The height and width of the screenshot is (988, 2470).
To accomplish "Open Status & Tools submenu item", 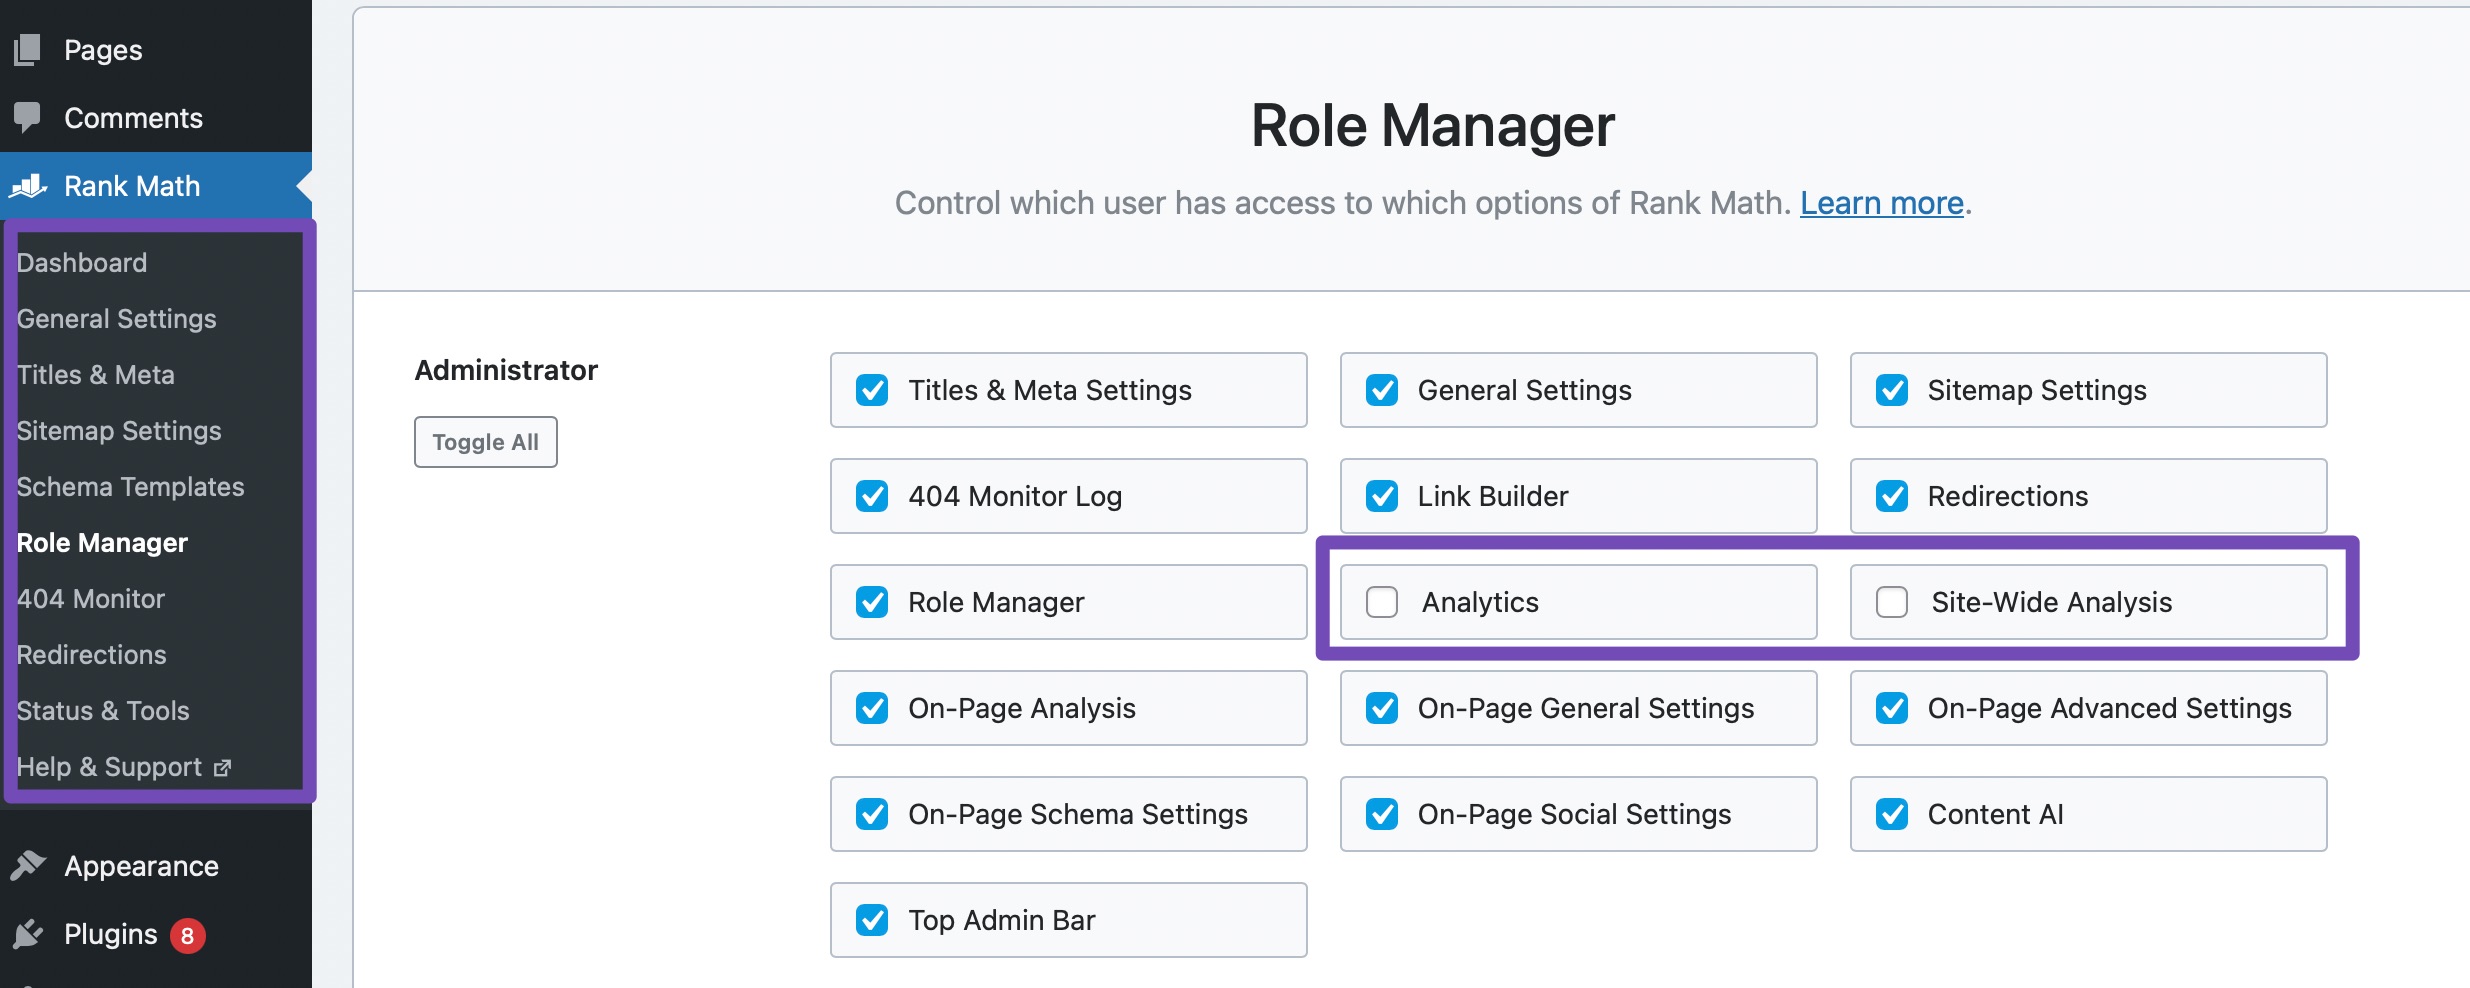I will click(103, 711).
